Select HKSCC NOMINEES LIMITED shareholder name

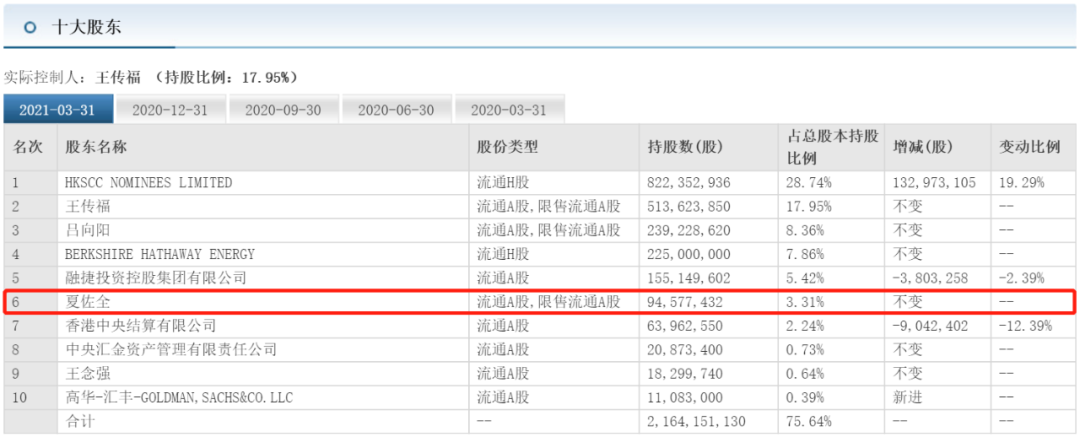tap(149, 183)
